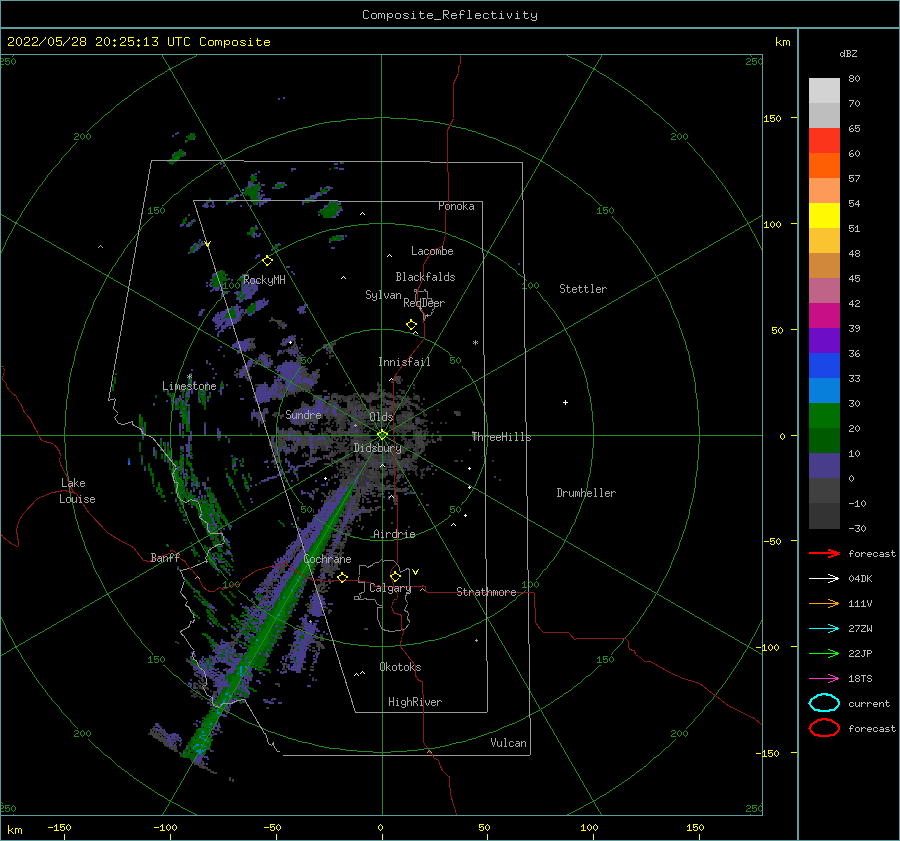Click the 04DK legend label
The width and height of the screenshot is (900, 841).
pos(860,579)
